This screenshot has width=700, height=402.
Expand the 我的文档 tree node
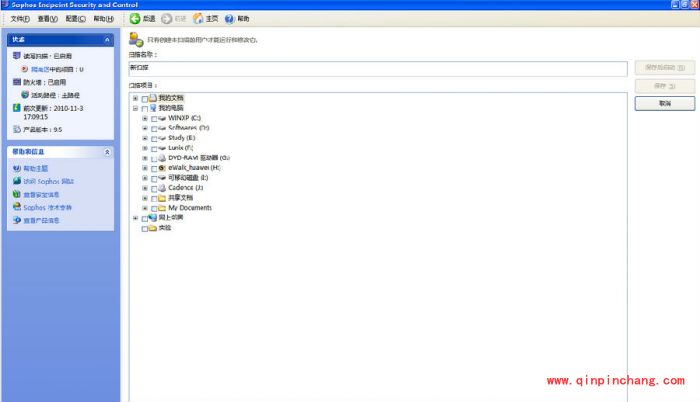135,98
